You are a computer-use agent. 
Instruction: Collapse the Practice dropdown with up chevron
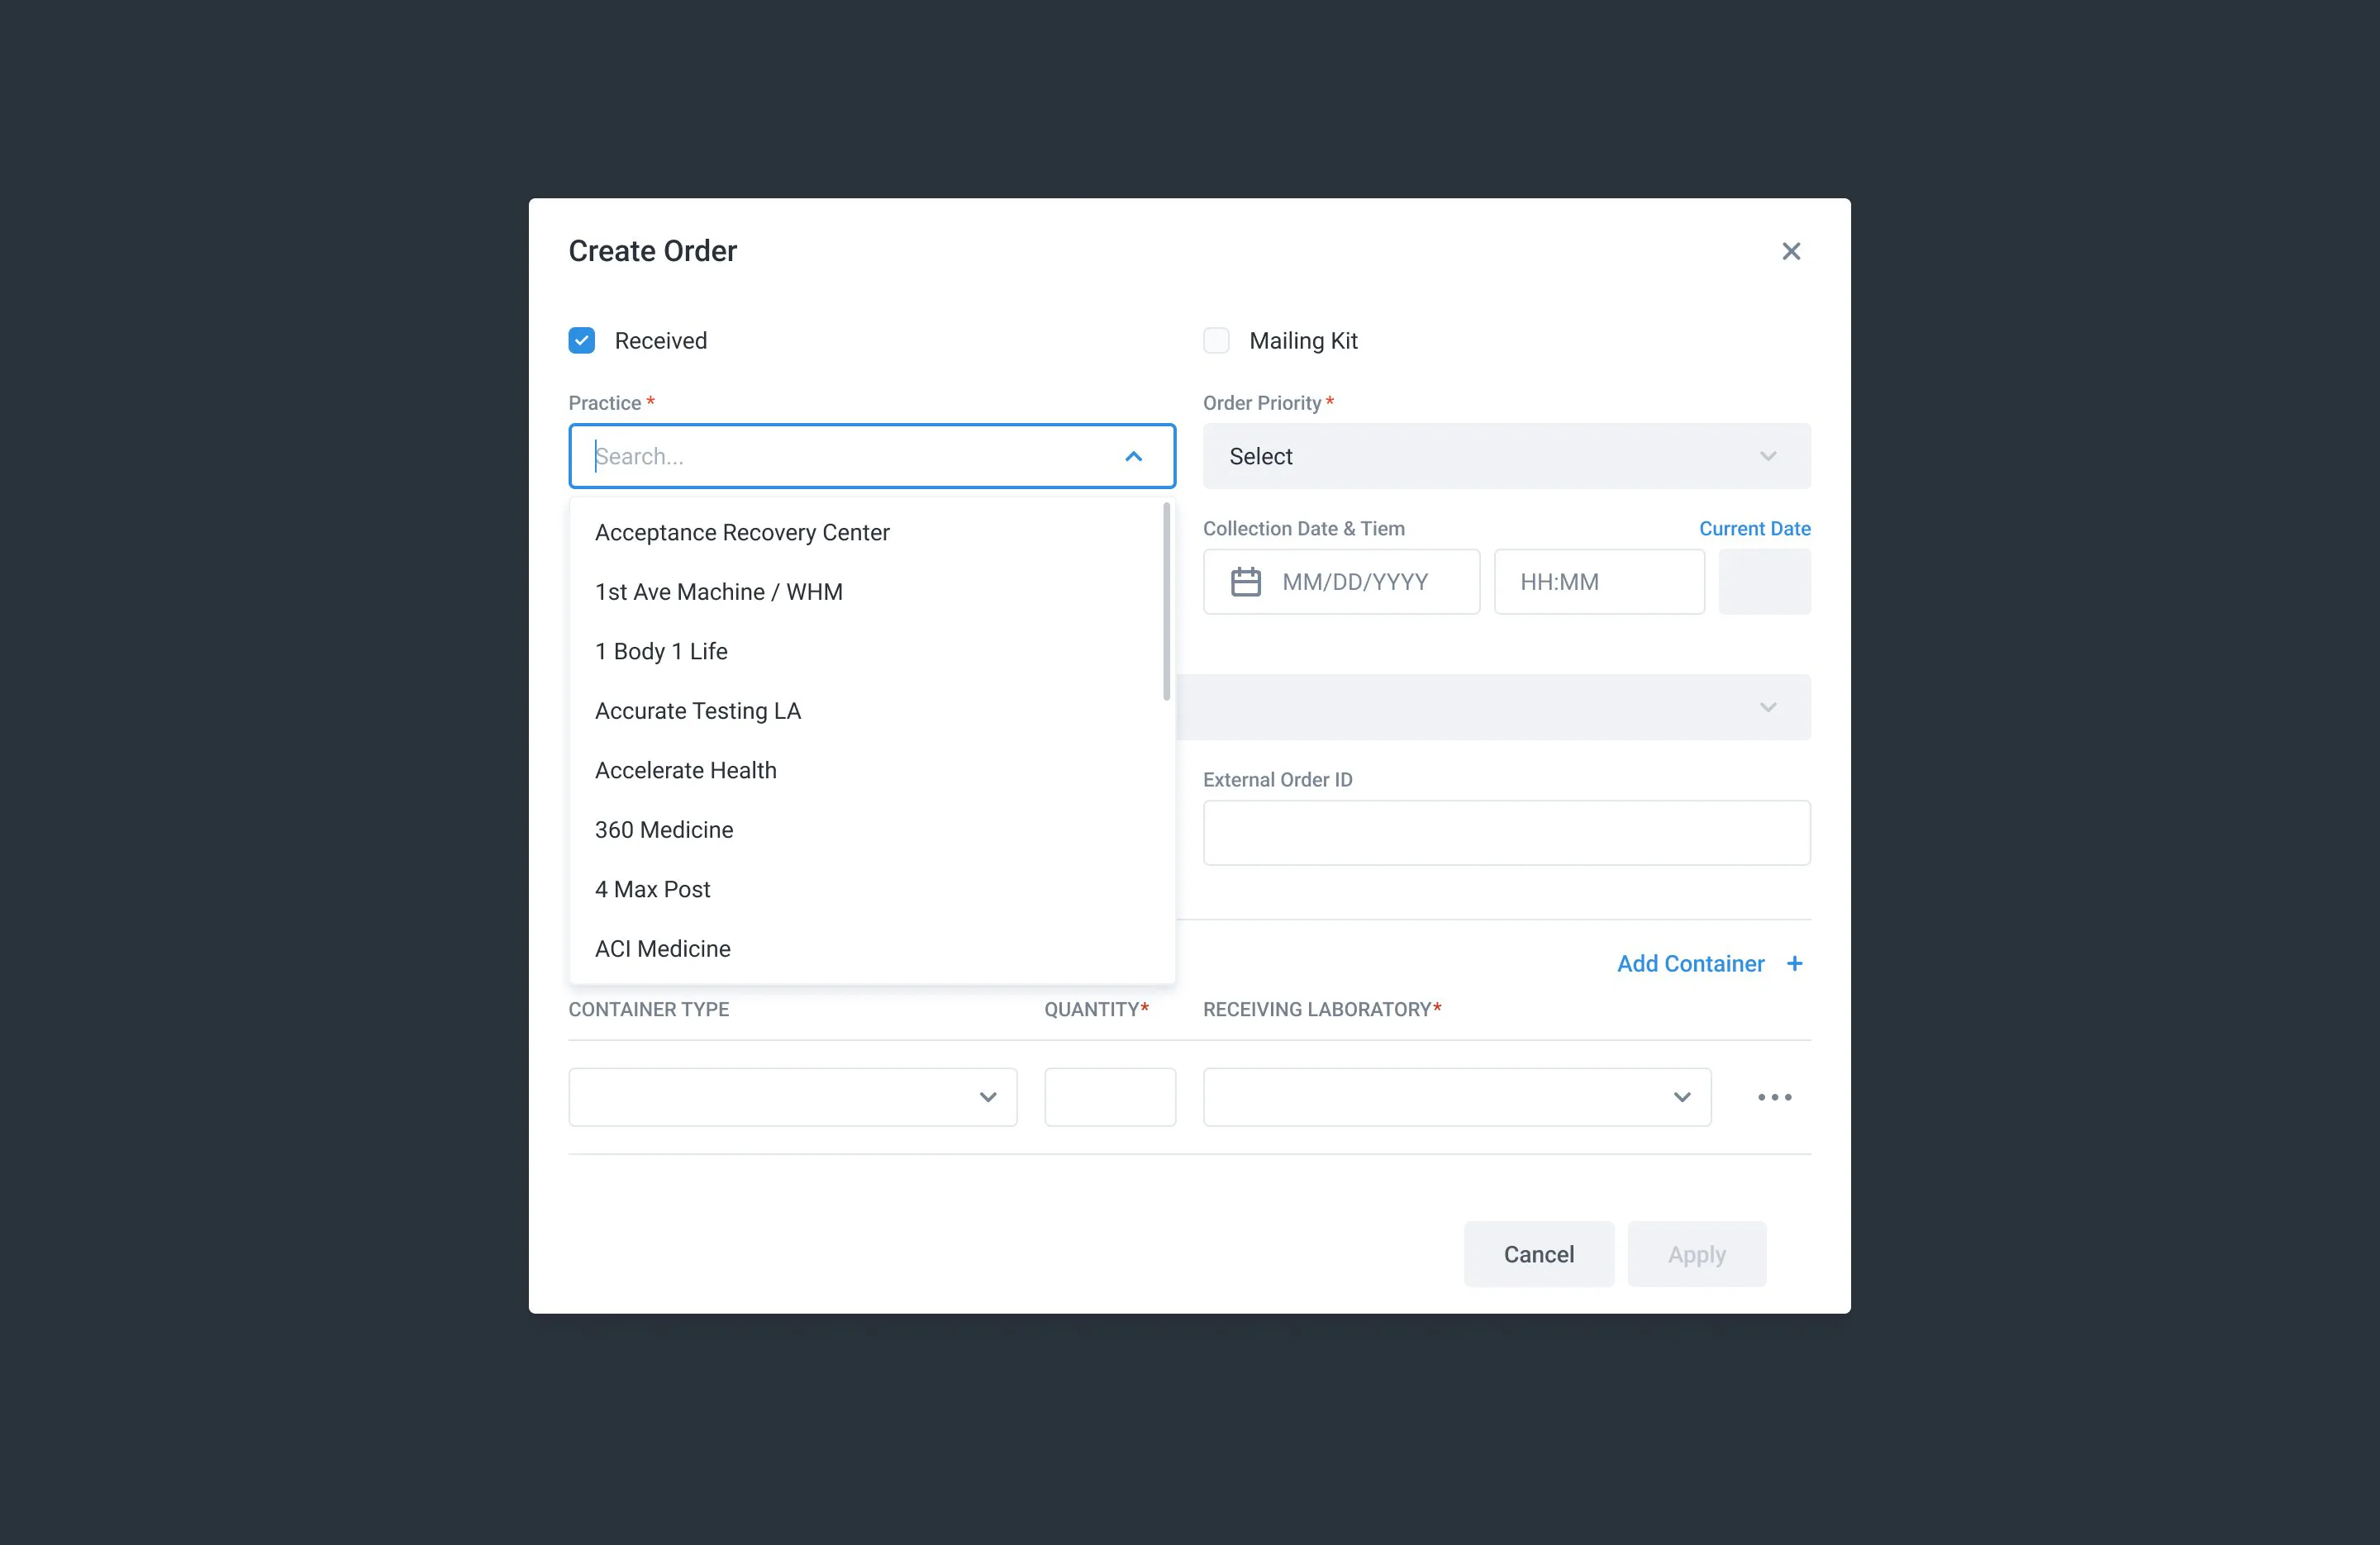1133,456
